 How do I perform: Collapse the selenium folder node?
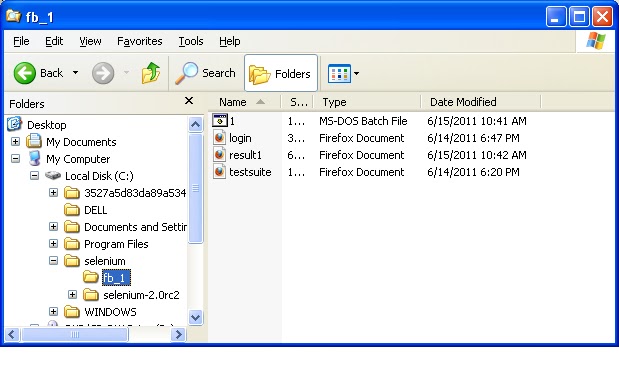(x=54, y=260)
